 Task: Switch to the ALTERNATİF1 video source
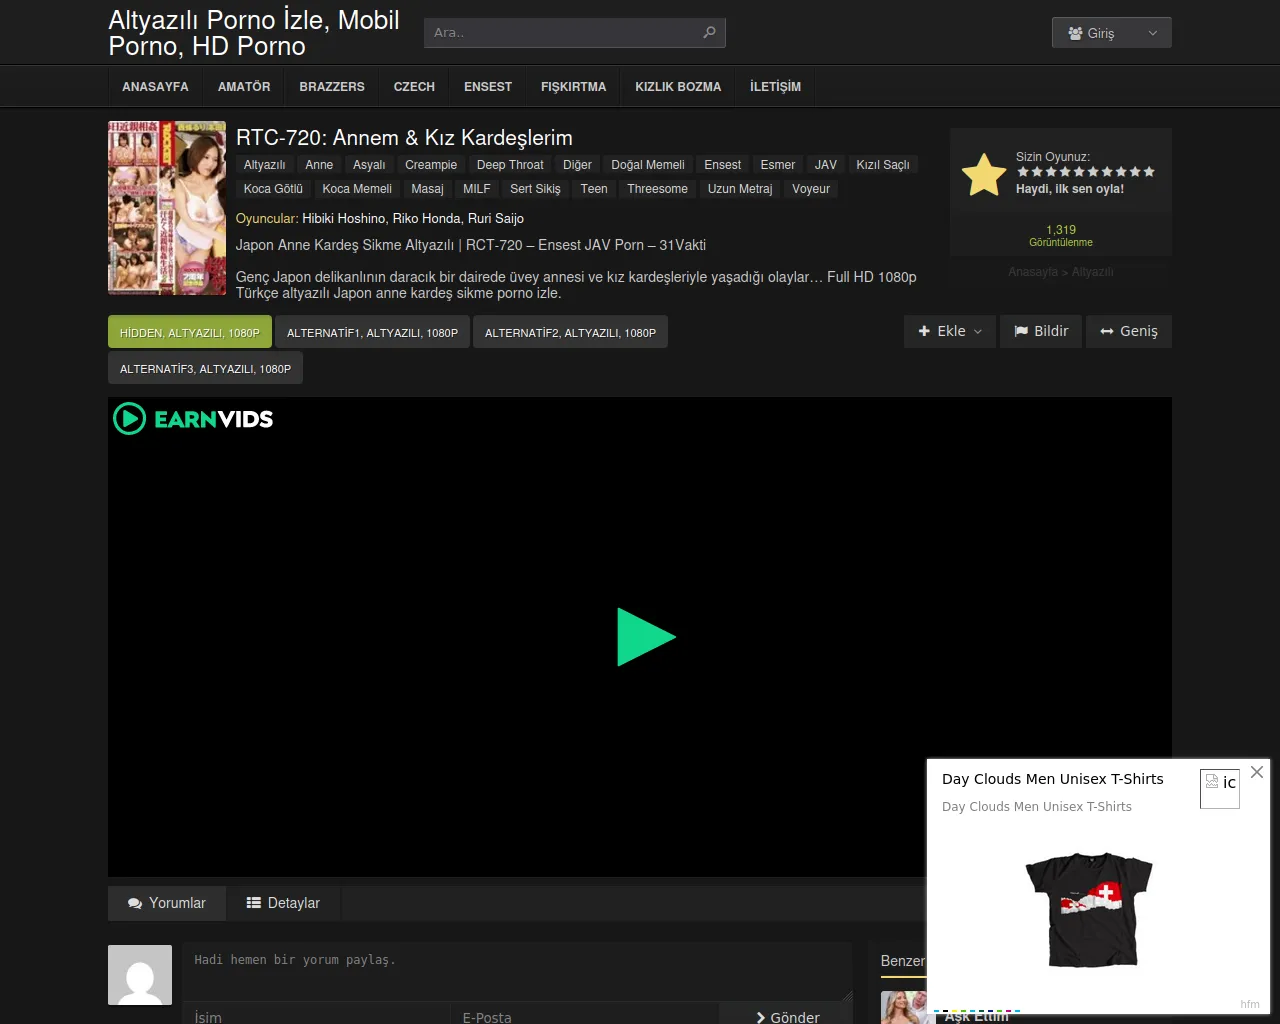coord(372,333)
